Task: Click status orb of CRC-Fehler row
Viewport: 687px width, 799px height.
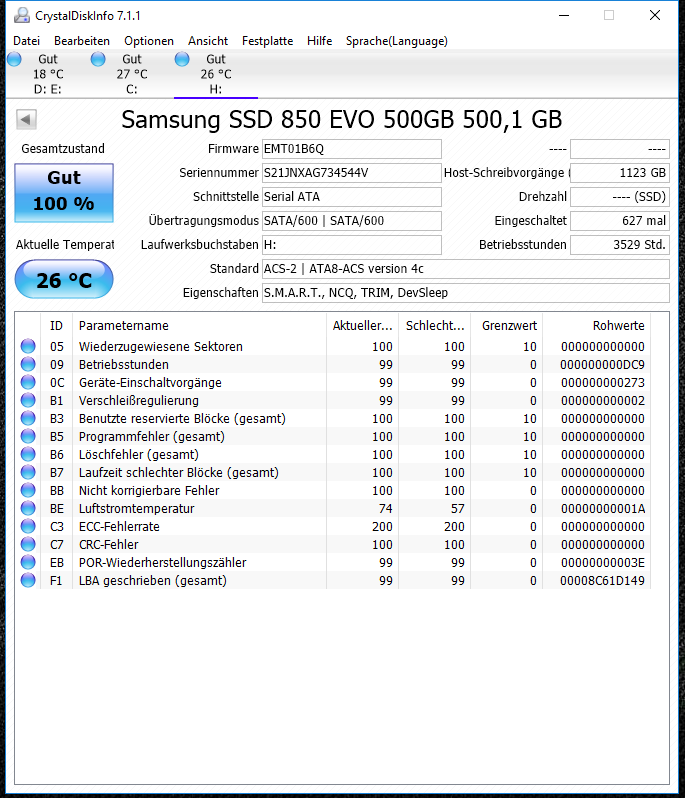Action: point(28,544)
